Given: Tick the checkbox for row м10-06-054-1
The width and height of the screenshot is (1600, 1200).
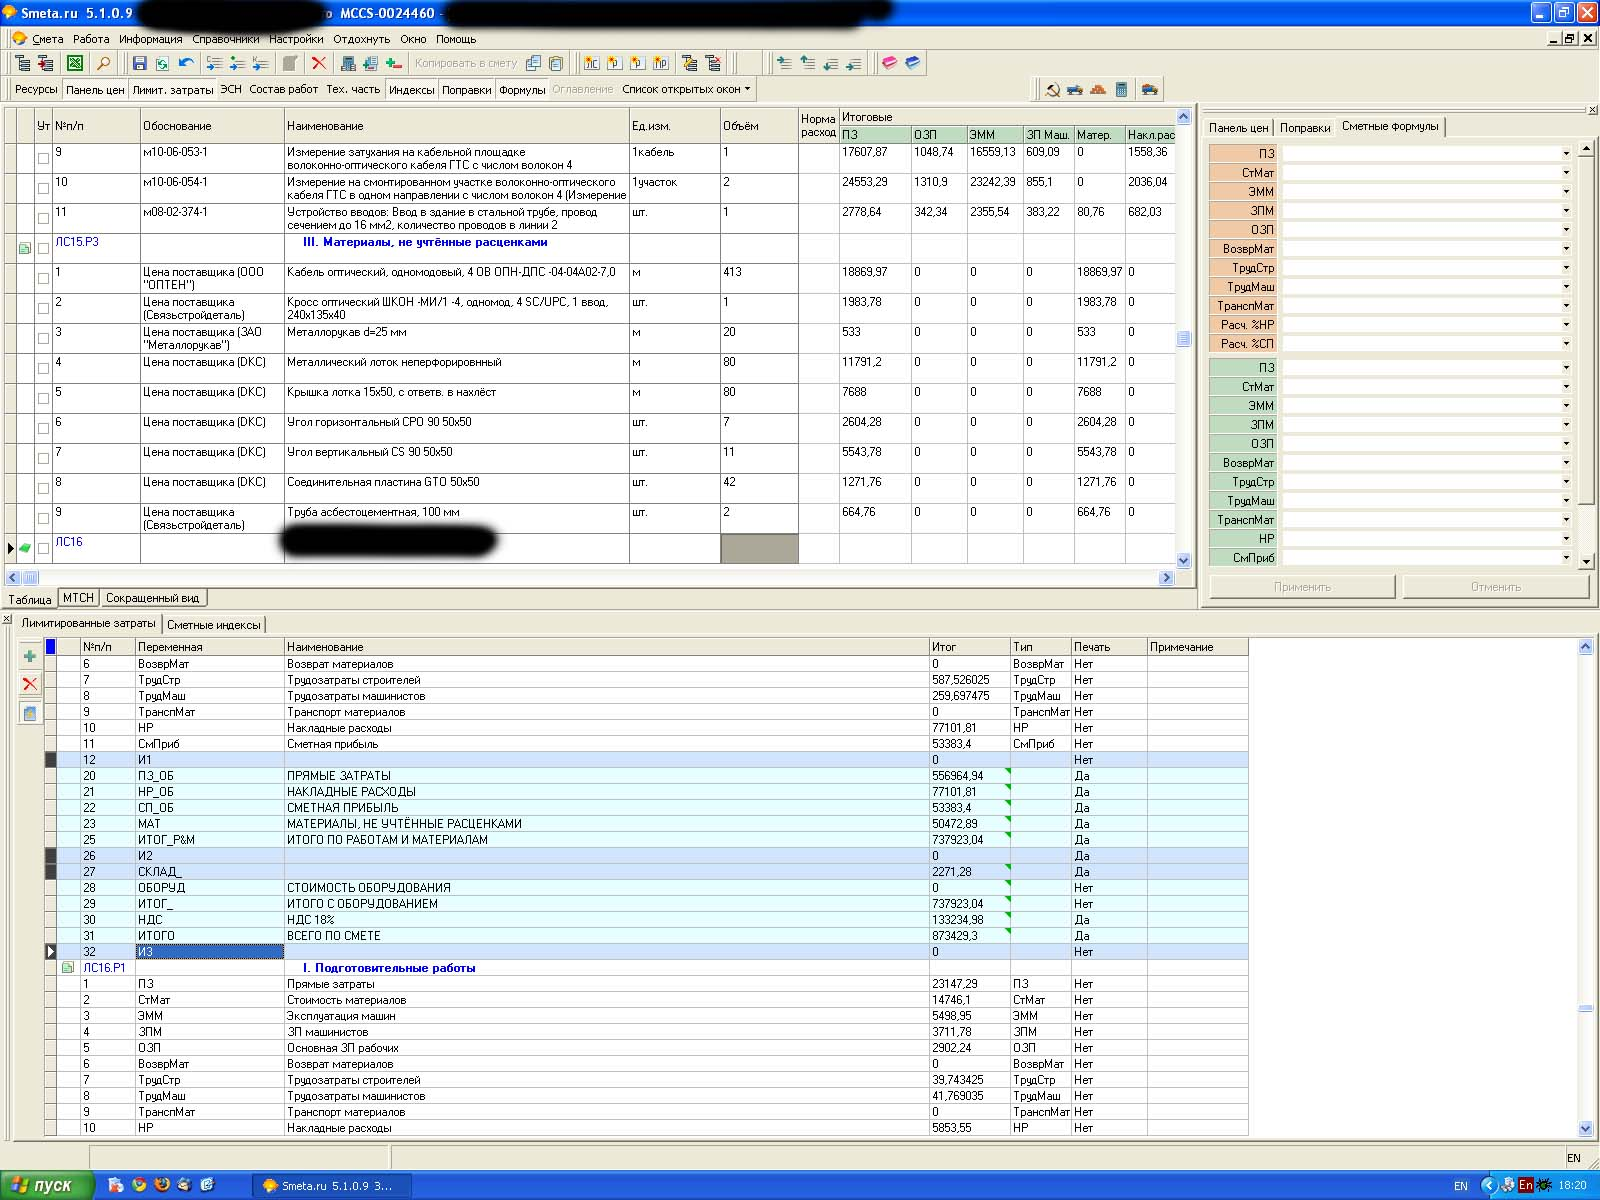Looking at the screenshot, I should (43, 188).
